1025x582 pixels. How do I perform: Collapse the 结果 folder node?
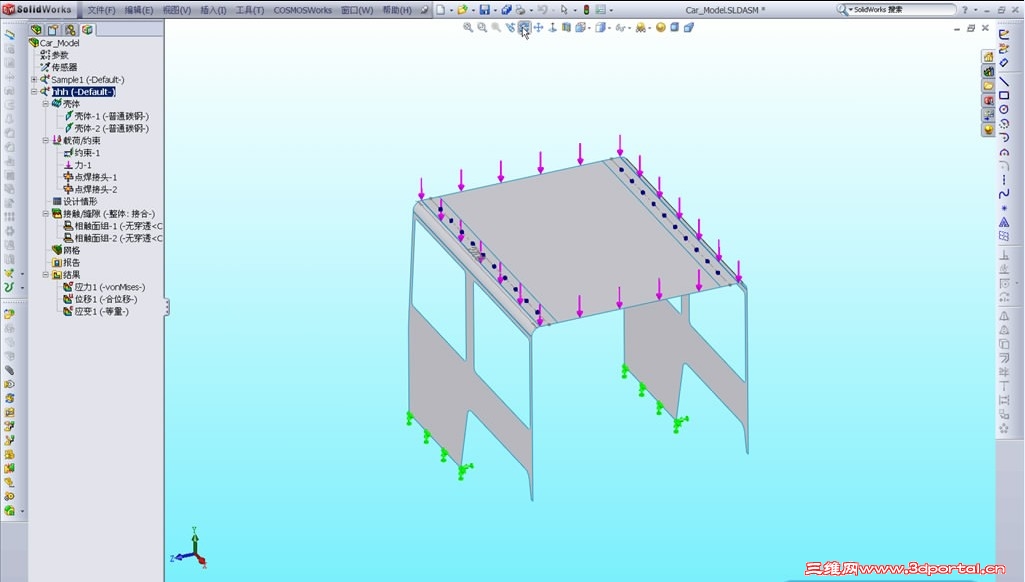click(x=46, y=275)
